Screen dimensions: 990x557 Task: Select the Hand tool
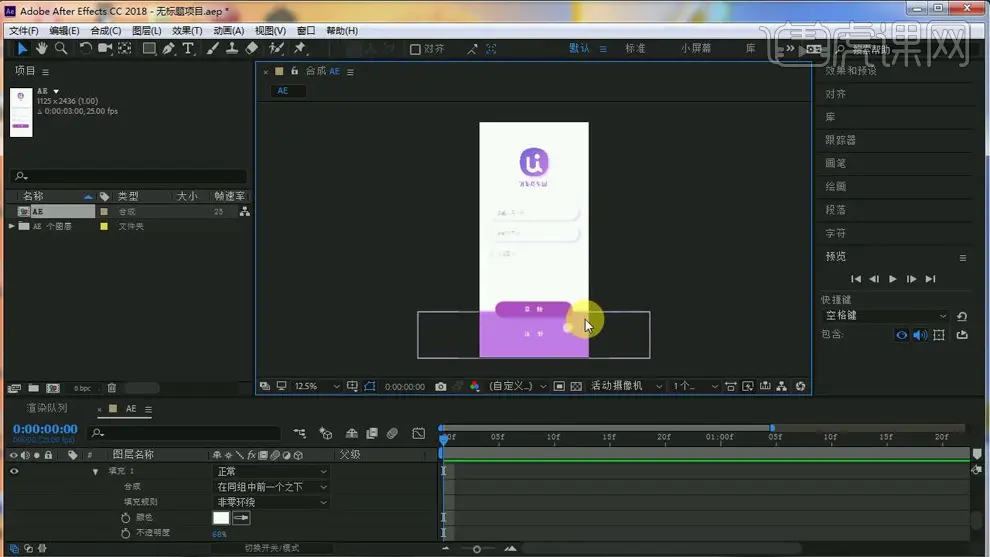[42, 48]
